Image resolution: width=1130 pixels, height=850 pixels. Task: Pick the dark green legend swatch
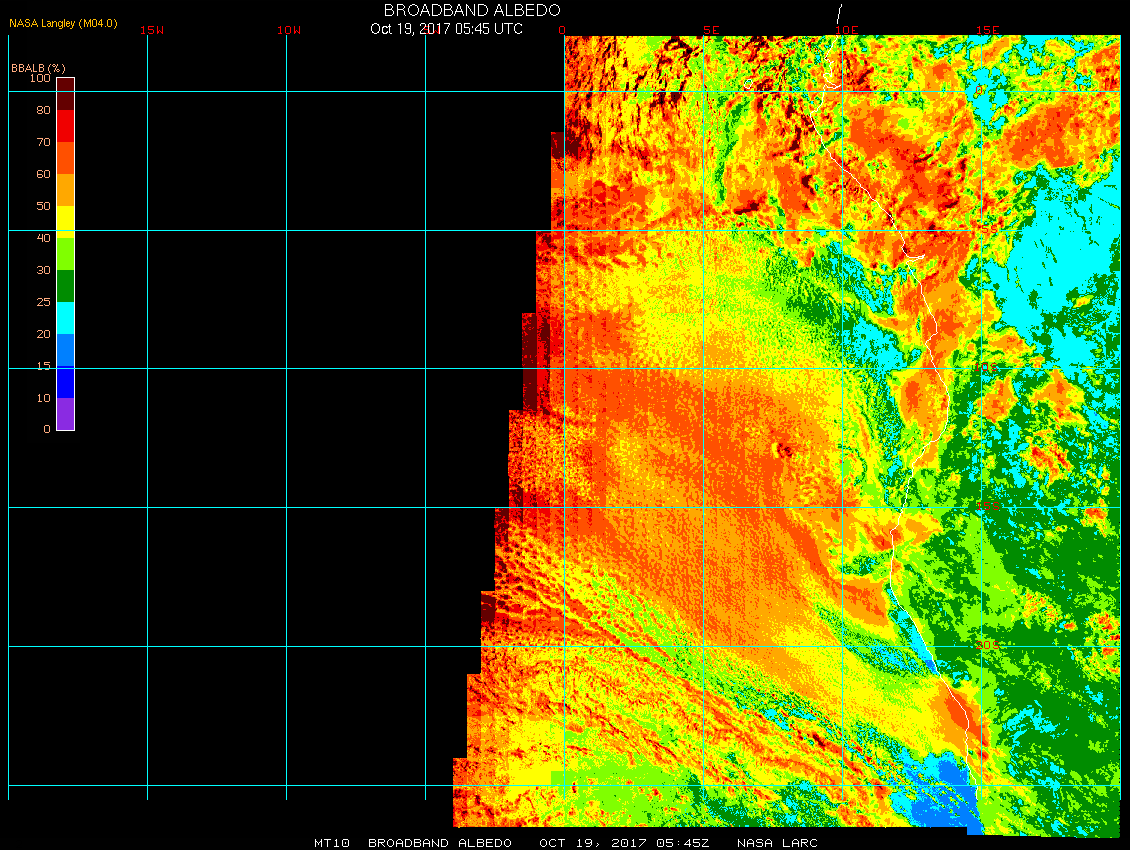tap(65, 286)
